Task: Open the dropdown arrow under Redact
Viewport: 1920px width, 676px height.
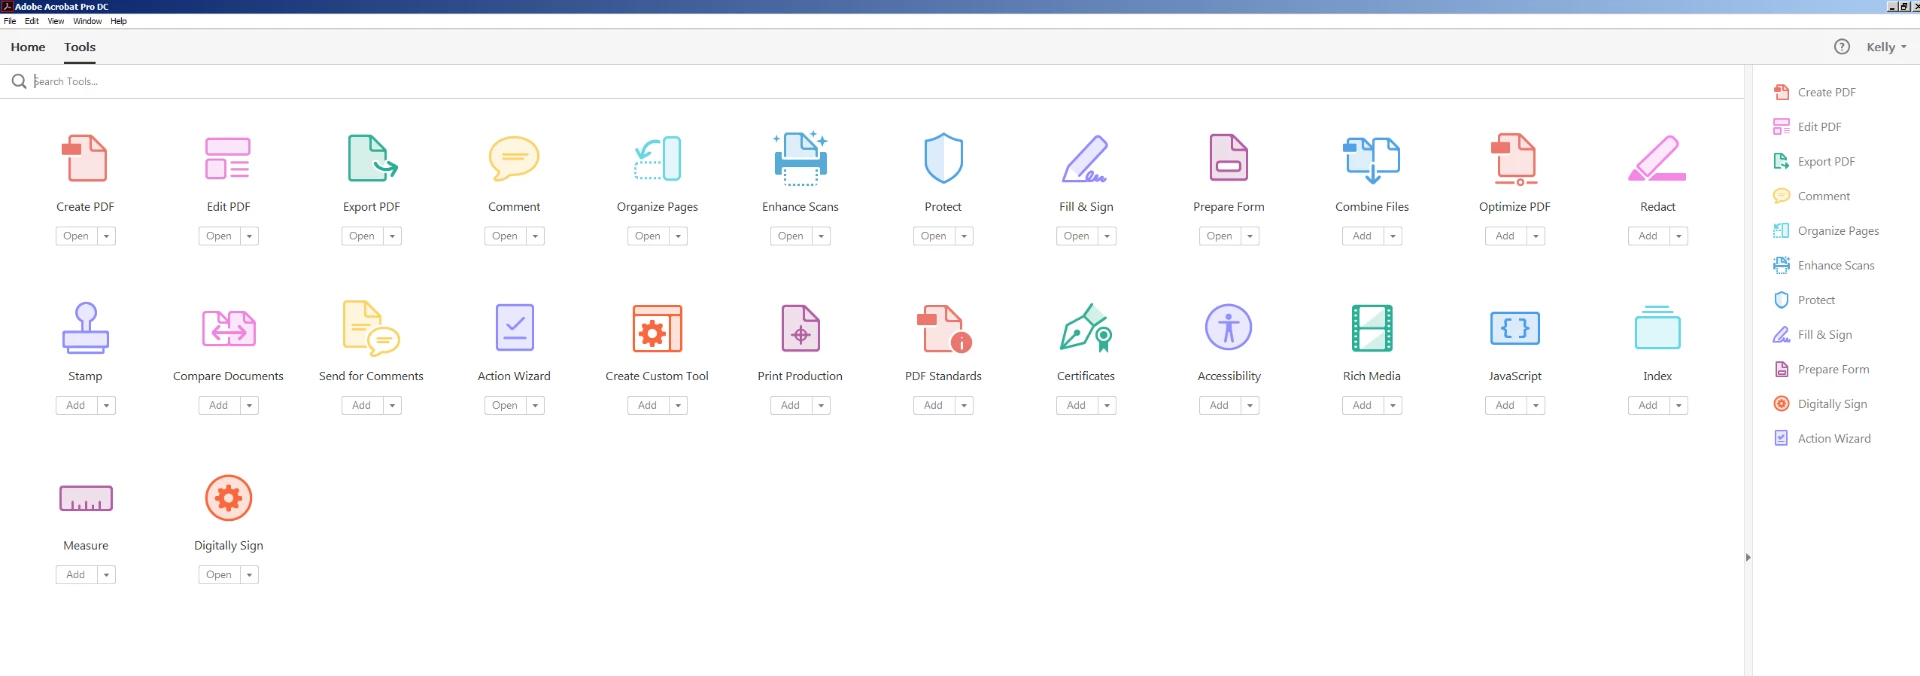Action: [1679, 237]
